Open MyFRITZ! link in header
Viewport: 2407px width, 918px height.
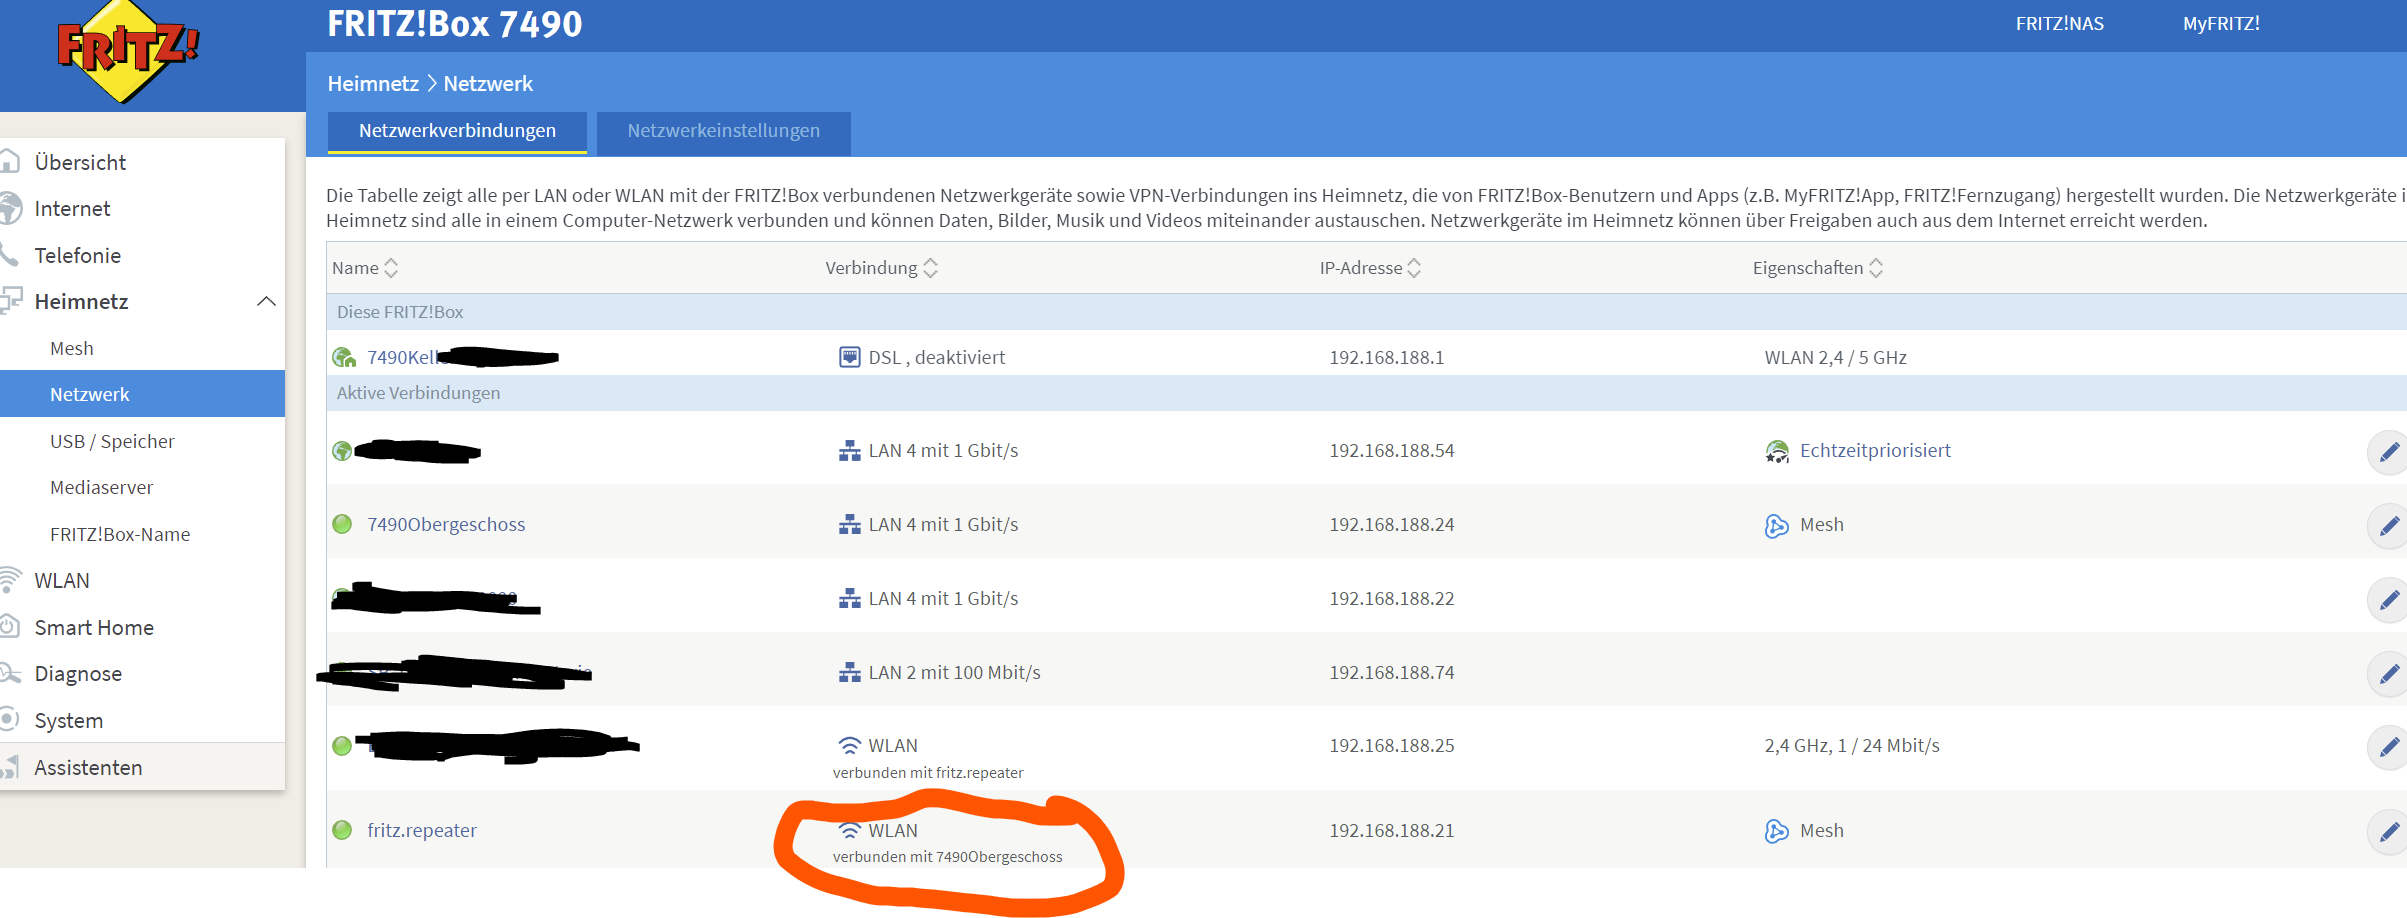[x=2221, y=23]
